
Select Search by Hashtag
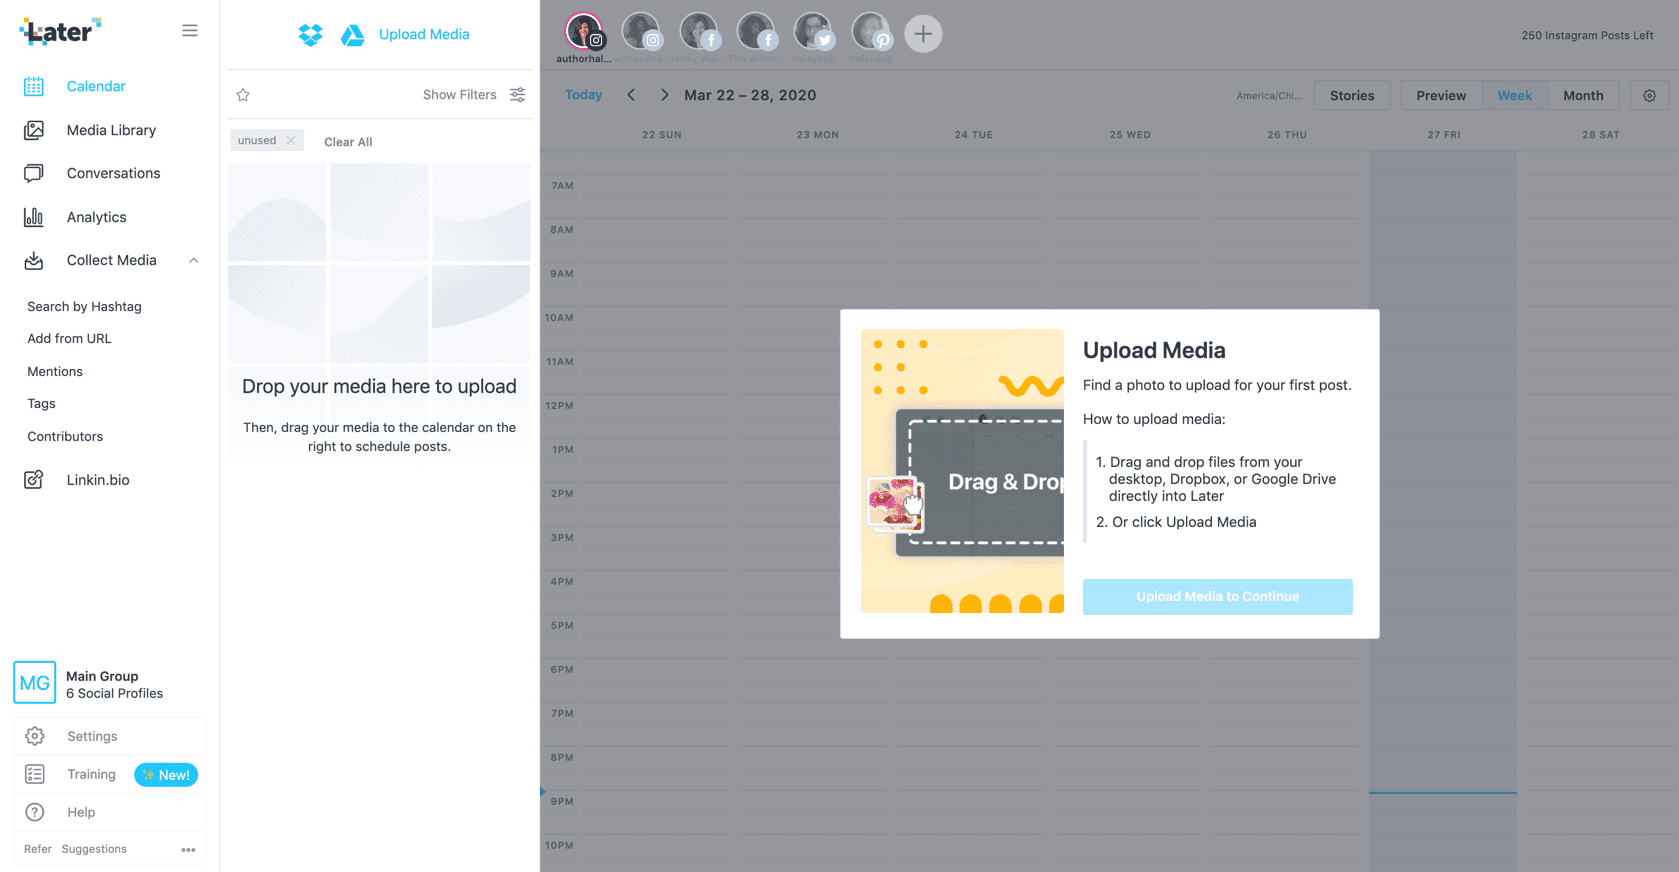click(x=84, y=306)
